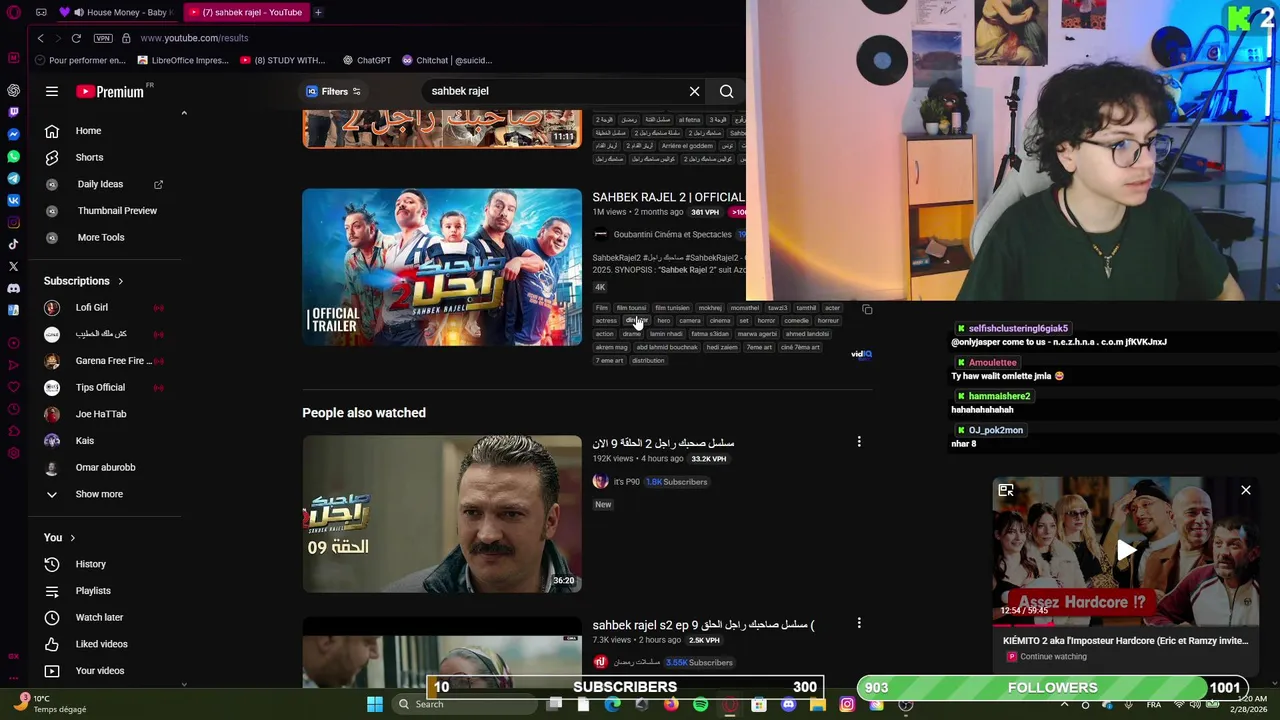Open Discord from the taskbar
The height and width of the screenshot is (720, 1280).
788,704
